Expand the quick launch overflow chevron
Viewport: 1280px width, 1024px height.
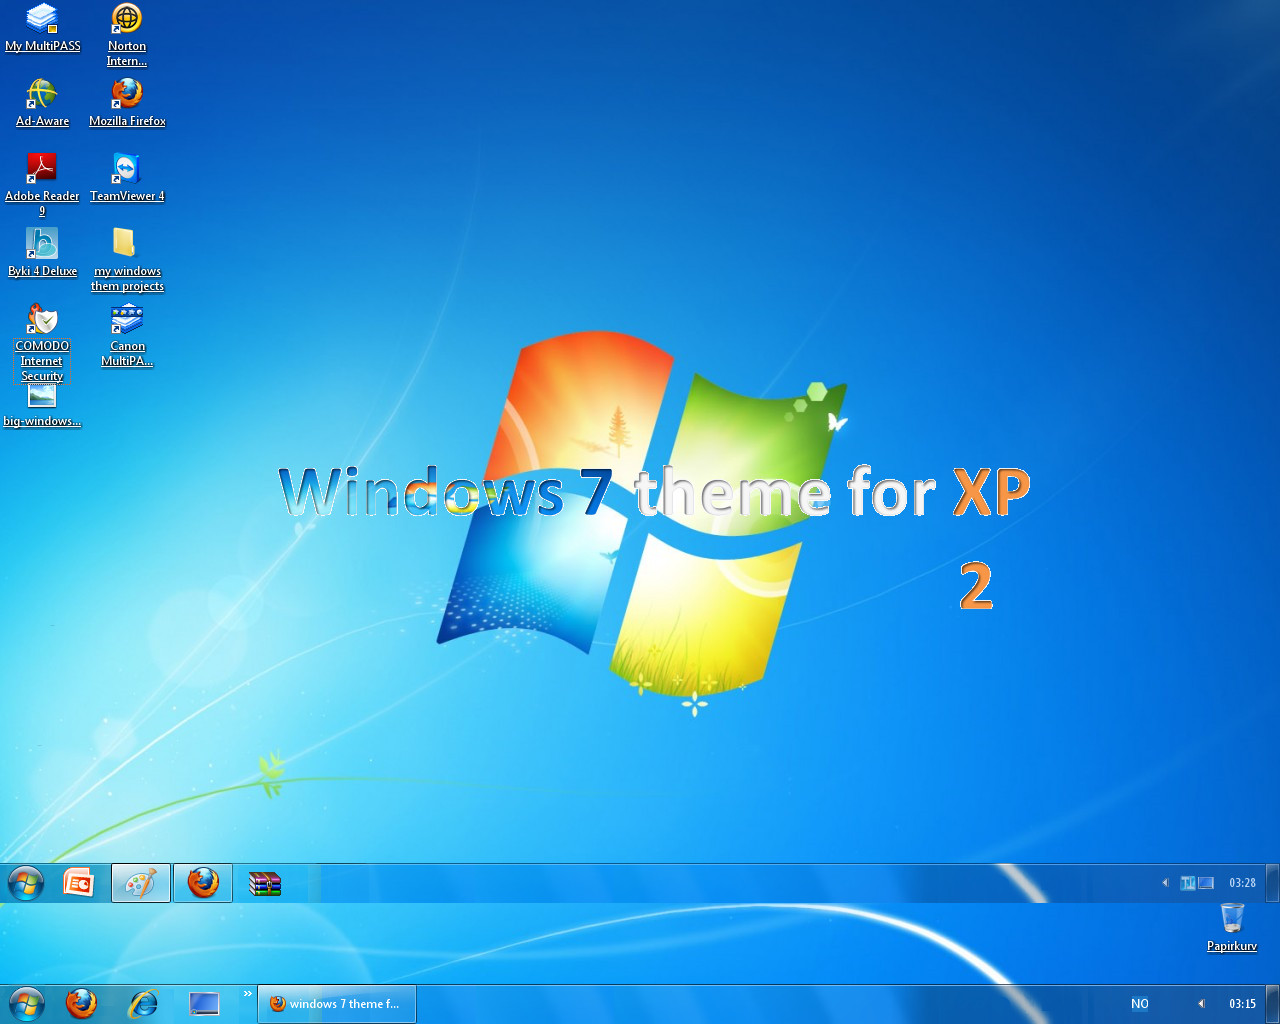point(247,992)
